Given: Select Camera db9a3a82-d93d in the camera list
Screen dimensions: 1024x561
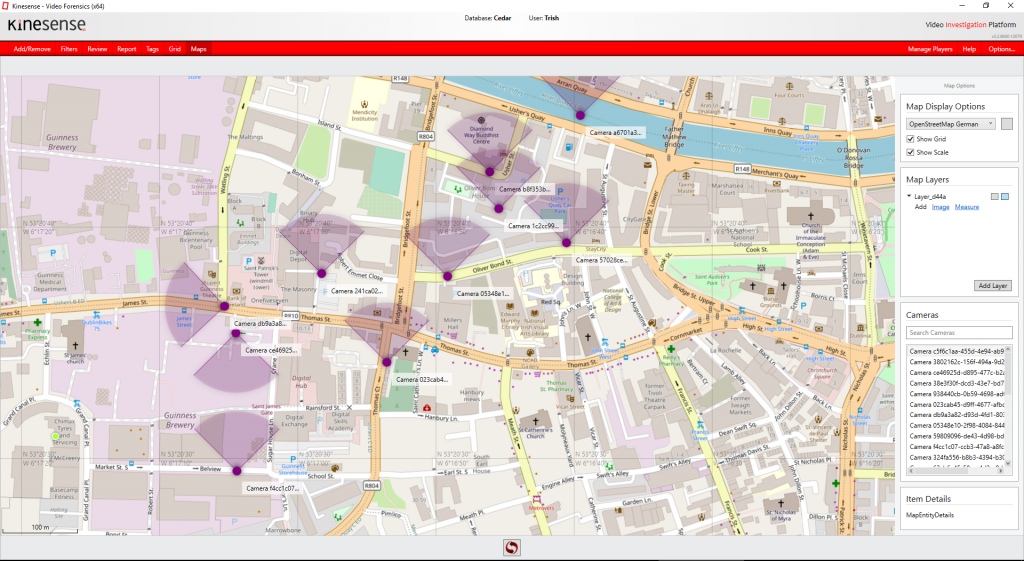Looking at the screenshot, I should tap(956, 415).
